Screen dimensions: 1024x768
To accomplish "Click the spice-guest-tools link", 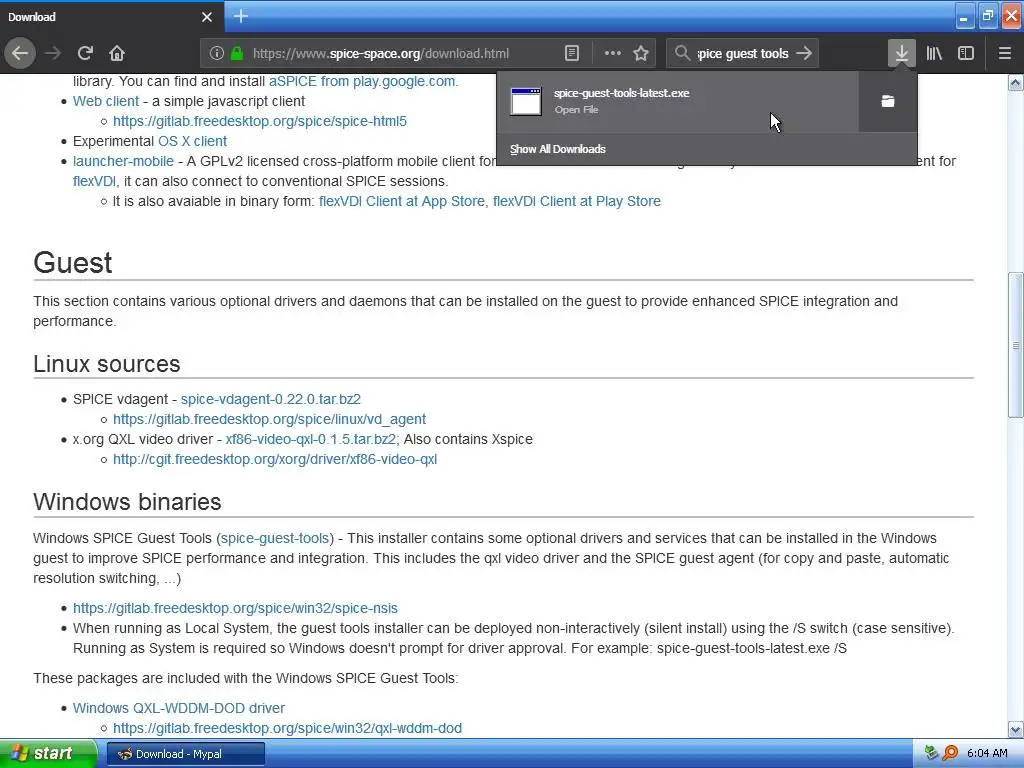I will coord(275,538).
